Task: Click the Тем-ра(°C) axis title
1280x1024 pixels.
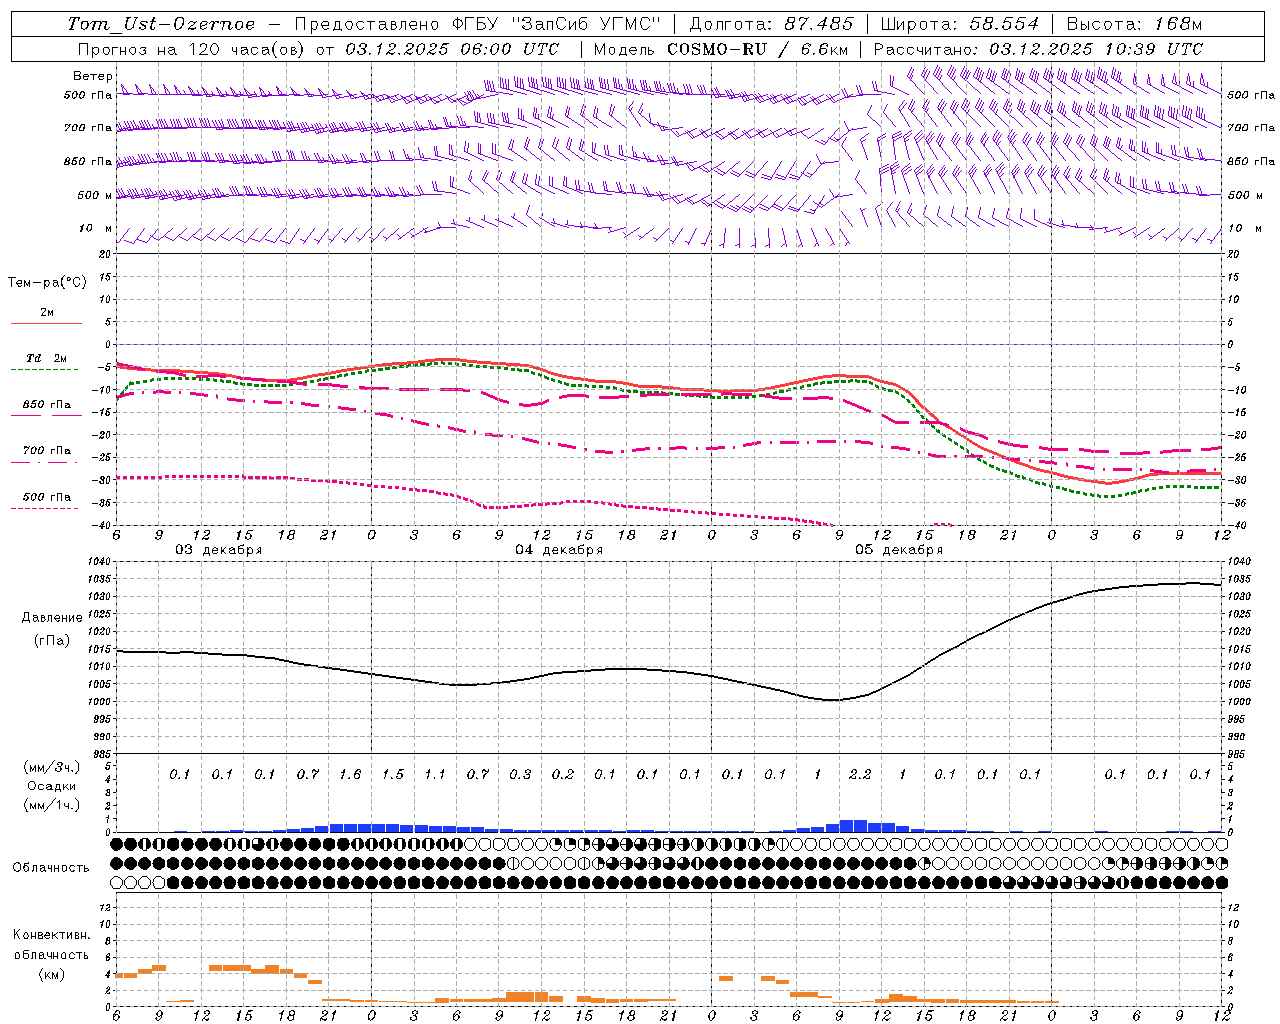Action: coord(46,283)
